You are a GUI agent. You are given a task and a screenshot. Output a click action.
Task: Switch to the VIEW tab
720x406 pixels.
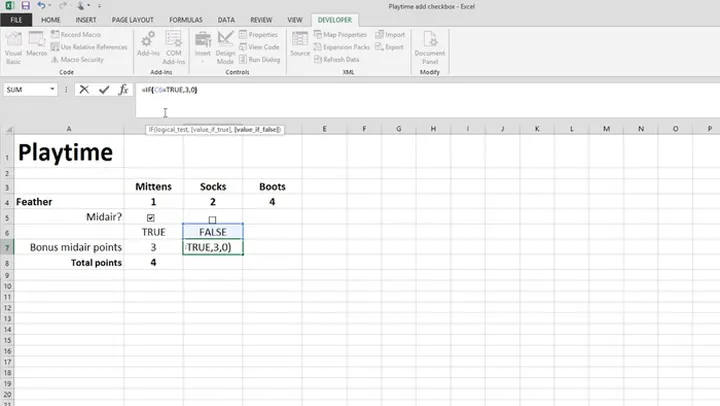pos(295,20)
